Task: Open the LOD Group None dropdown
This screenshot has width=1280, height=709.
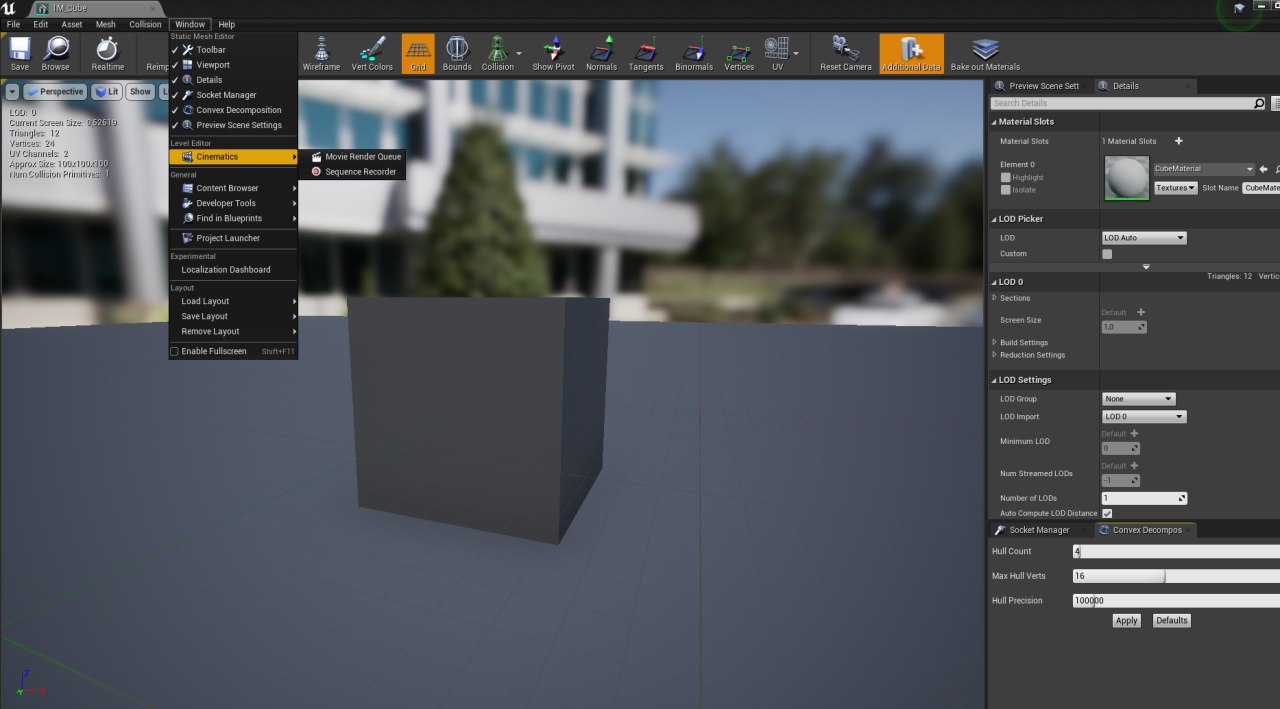Action: 1138,399
